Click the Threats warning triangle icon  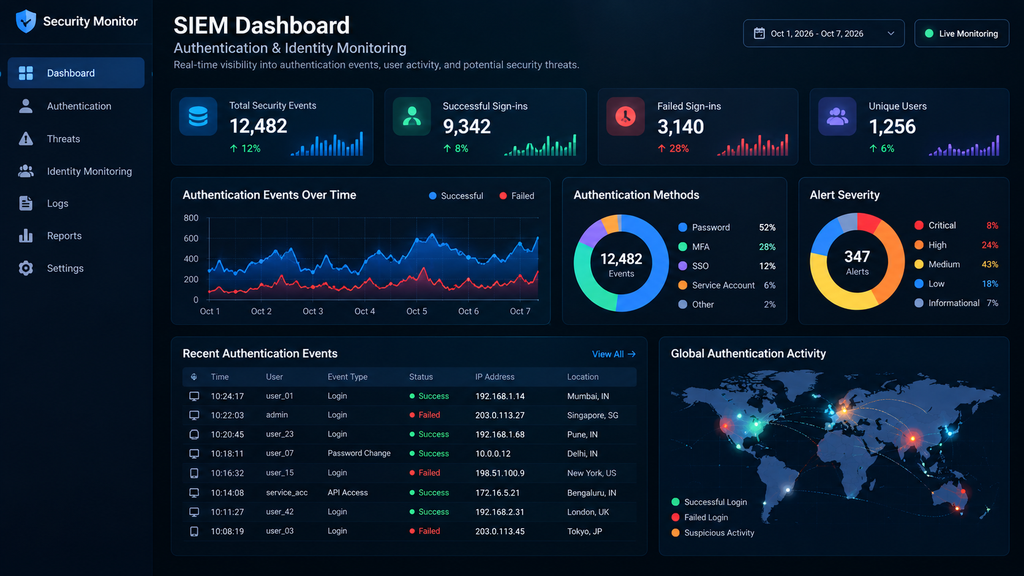coord(25,138)
